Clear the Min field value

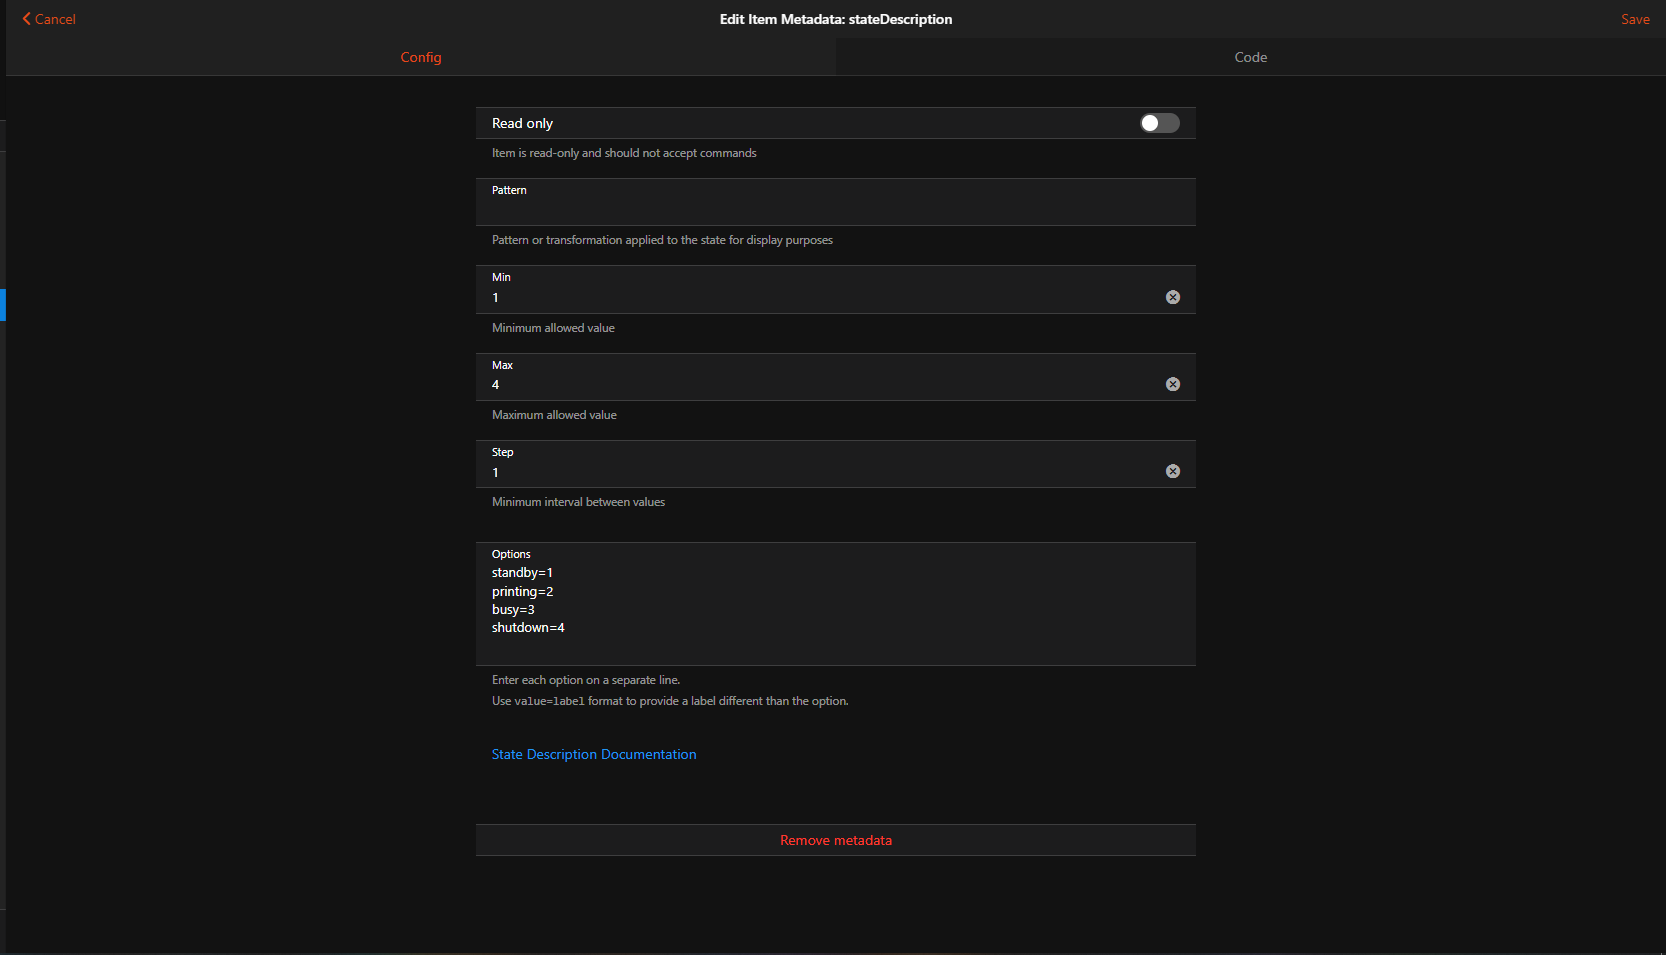pyautogui.click(x=1173, y=297)
